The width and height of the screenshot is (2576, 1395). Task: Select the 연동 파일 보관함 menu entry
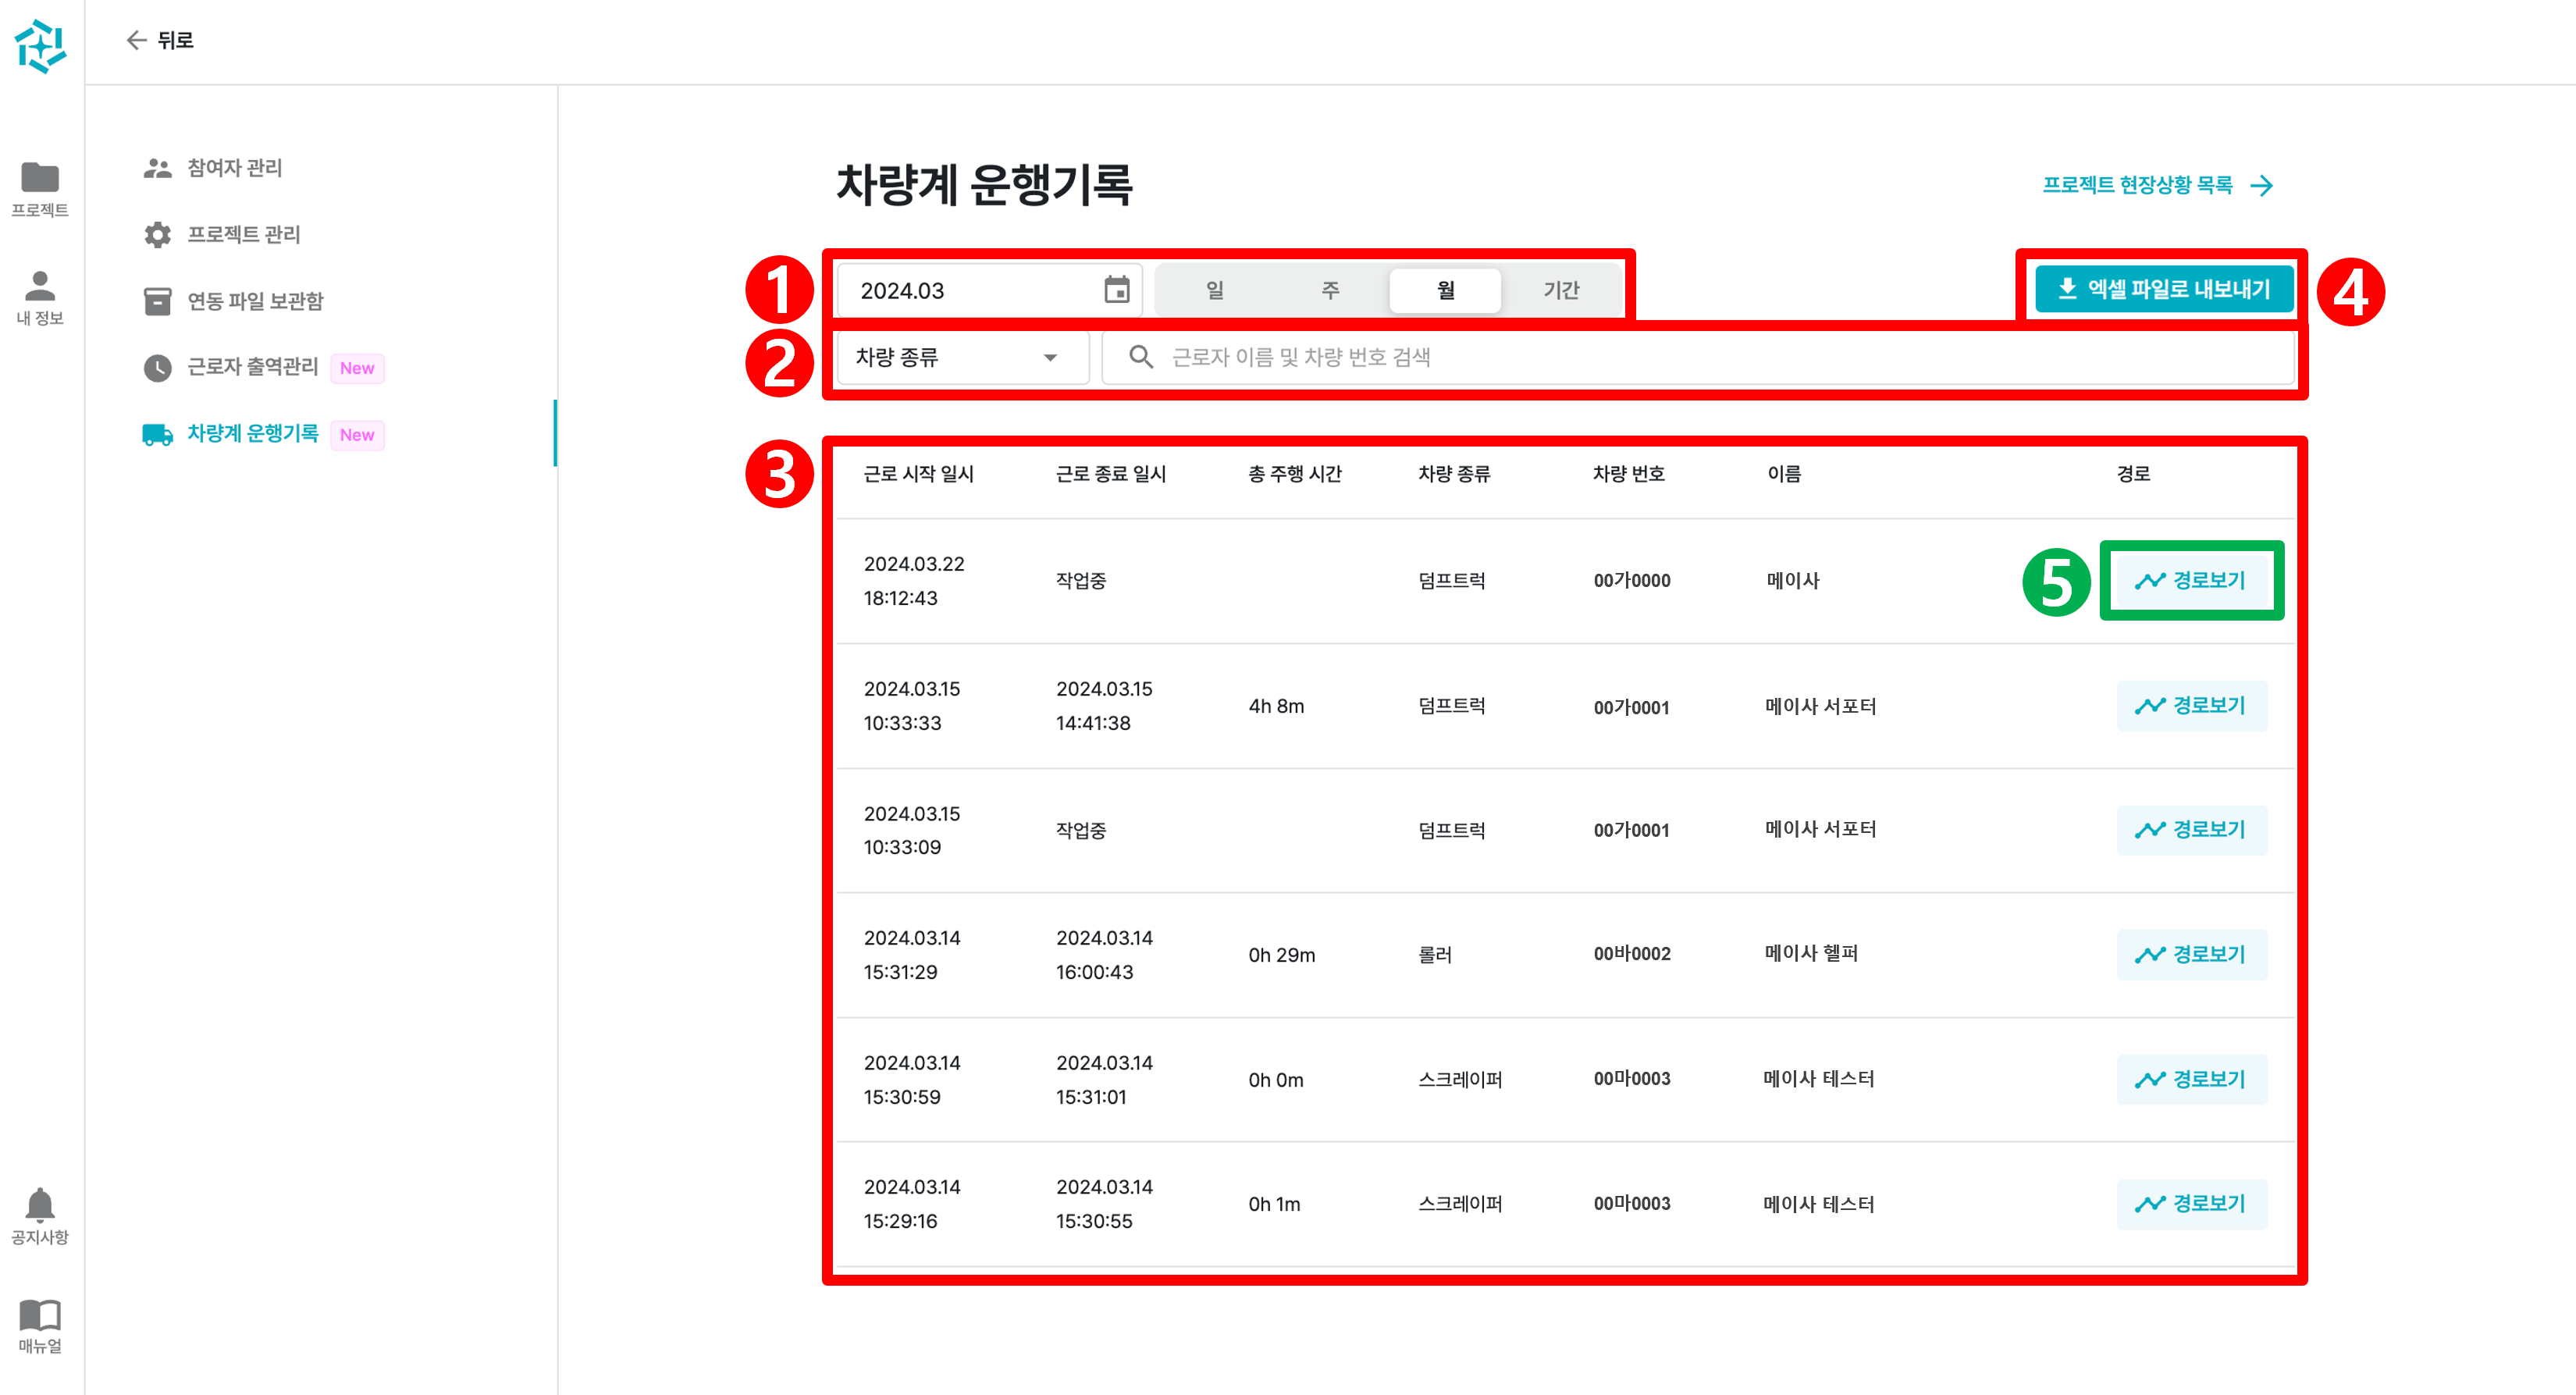[255, 300]
